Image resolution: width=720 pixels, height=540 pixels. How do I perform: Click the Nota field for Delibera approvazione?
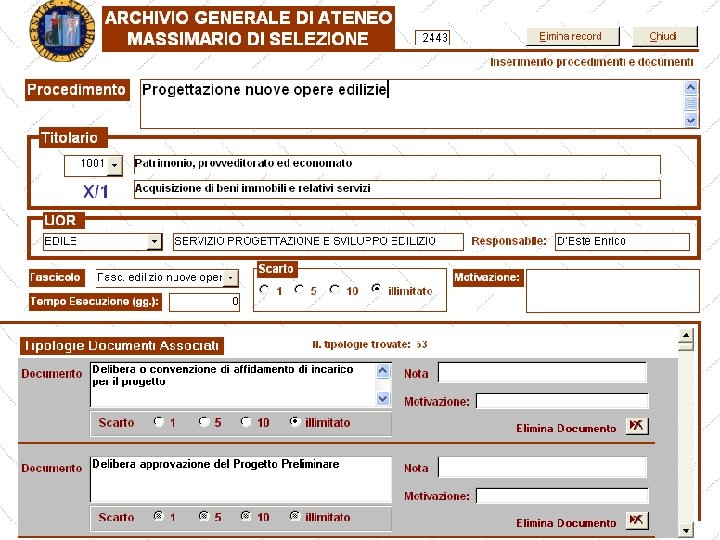tap(542, 467)
